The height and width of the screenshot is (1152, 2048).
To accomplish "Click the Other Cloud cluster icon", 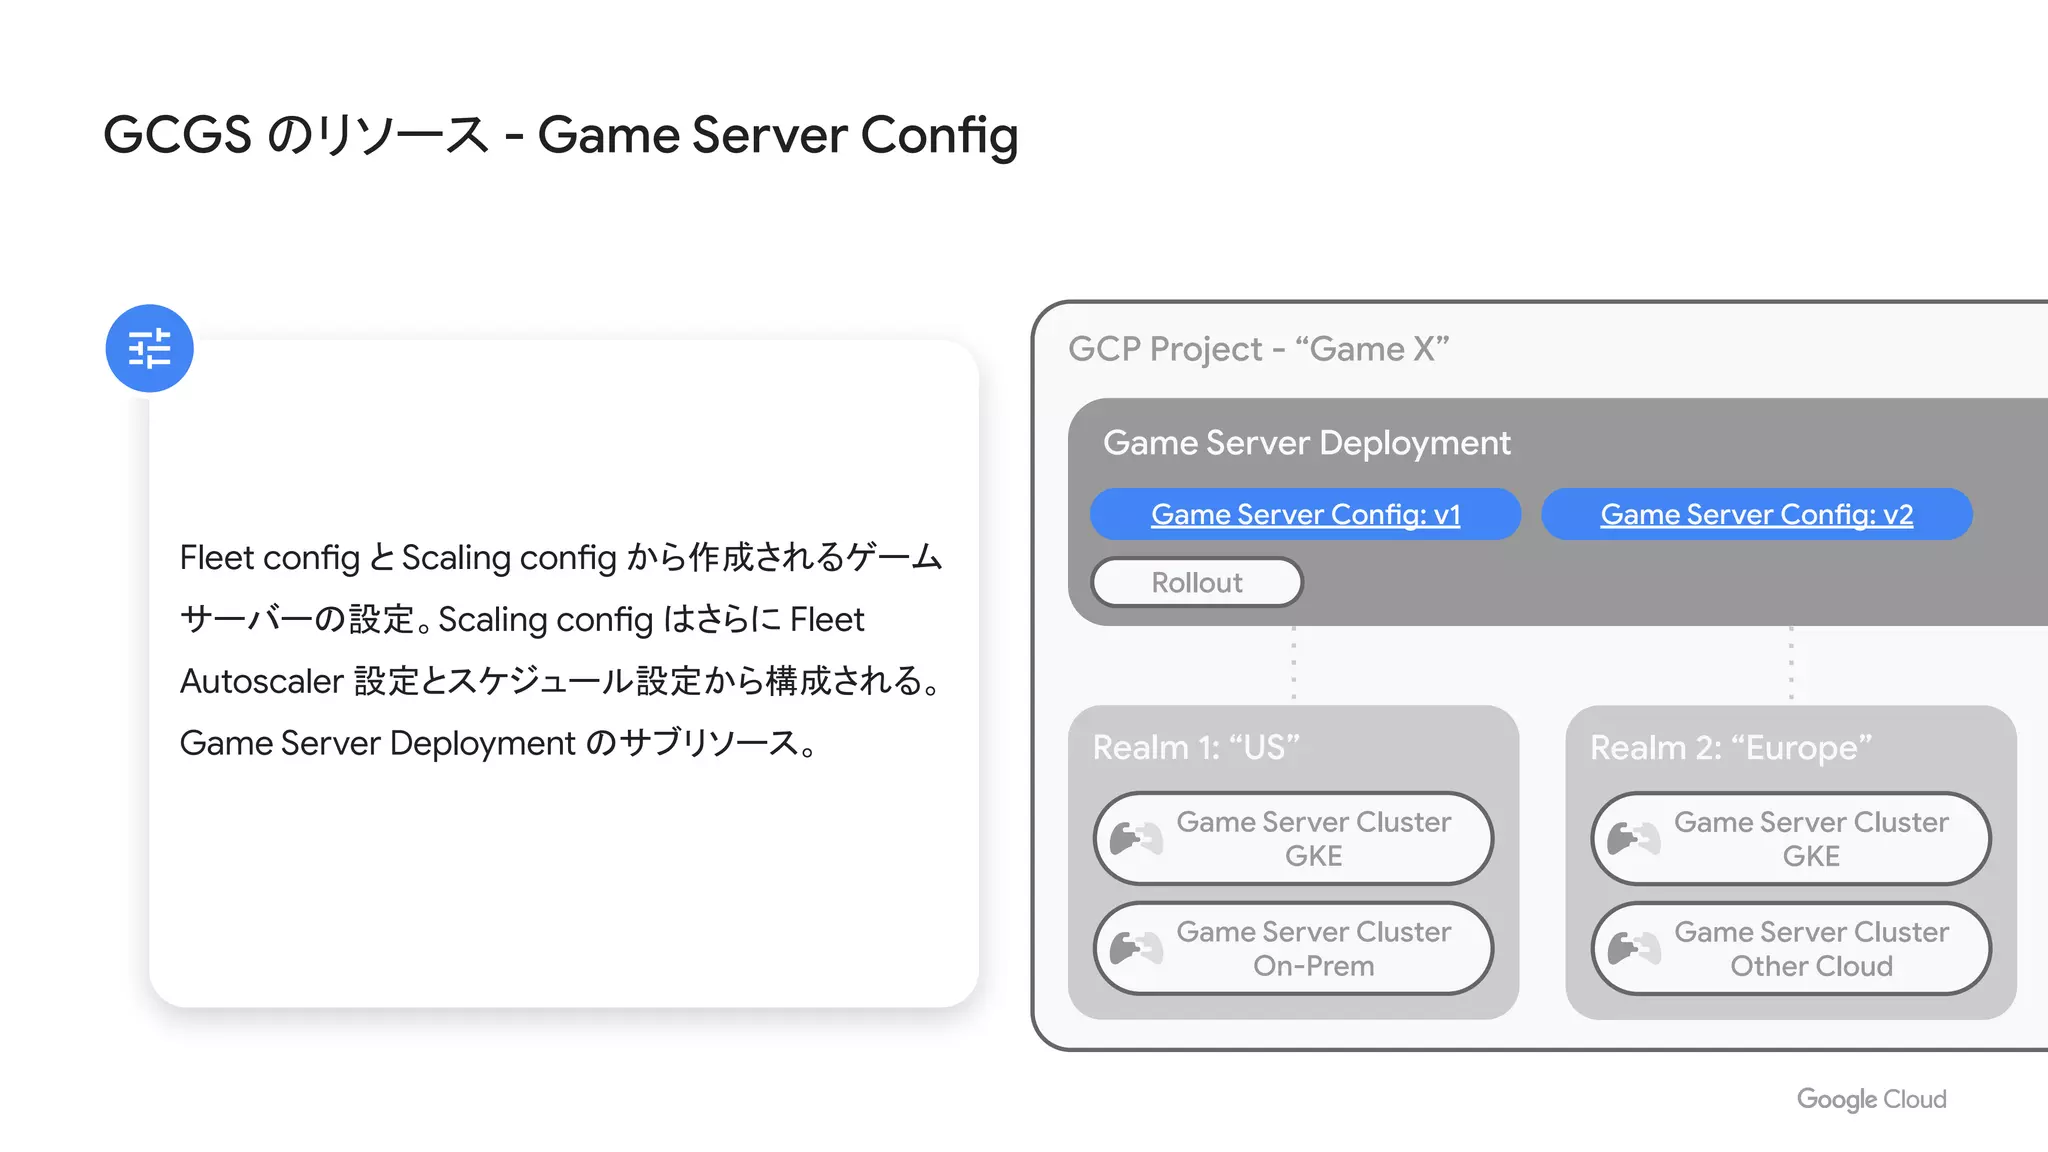I will [1634, 948].
